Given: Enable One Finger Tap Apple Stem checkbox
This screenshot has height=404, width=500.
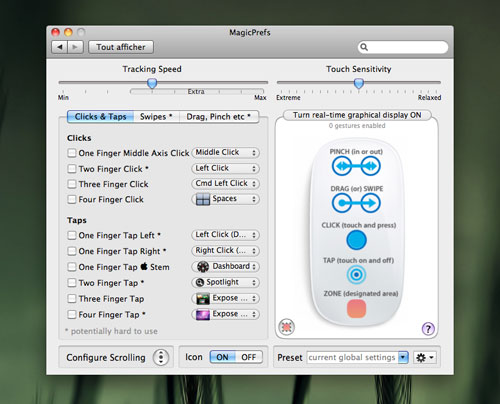Looking at the screenshot, I should coord(72,267).
